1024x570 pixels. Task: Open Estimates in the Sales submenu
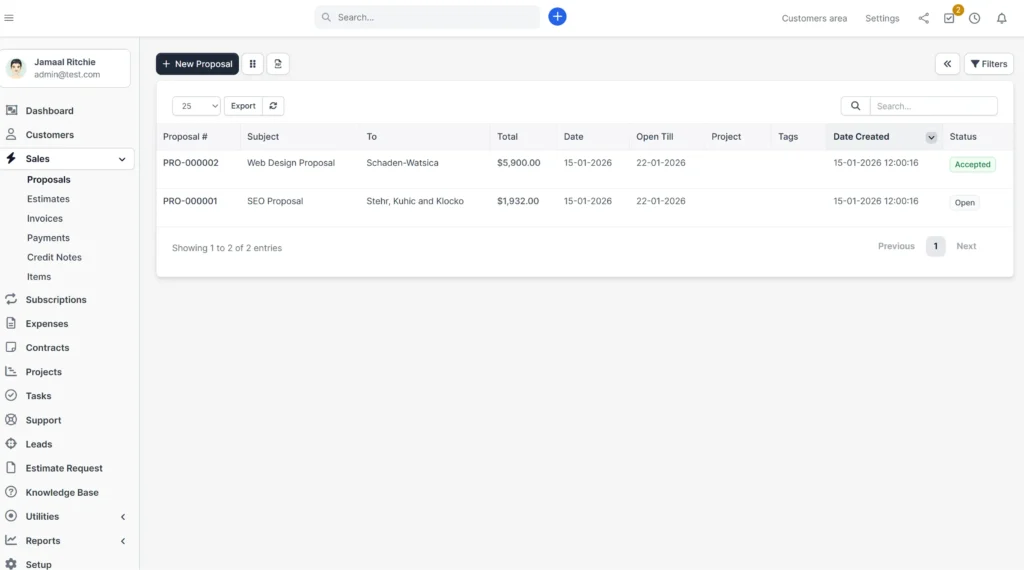[x=48, y=199]
